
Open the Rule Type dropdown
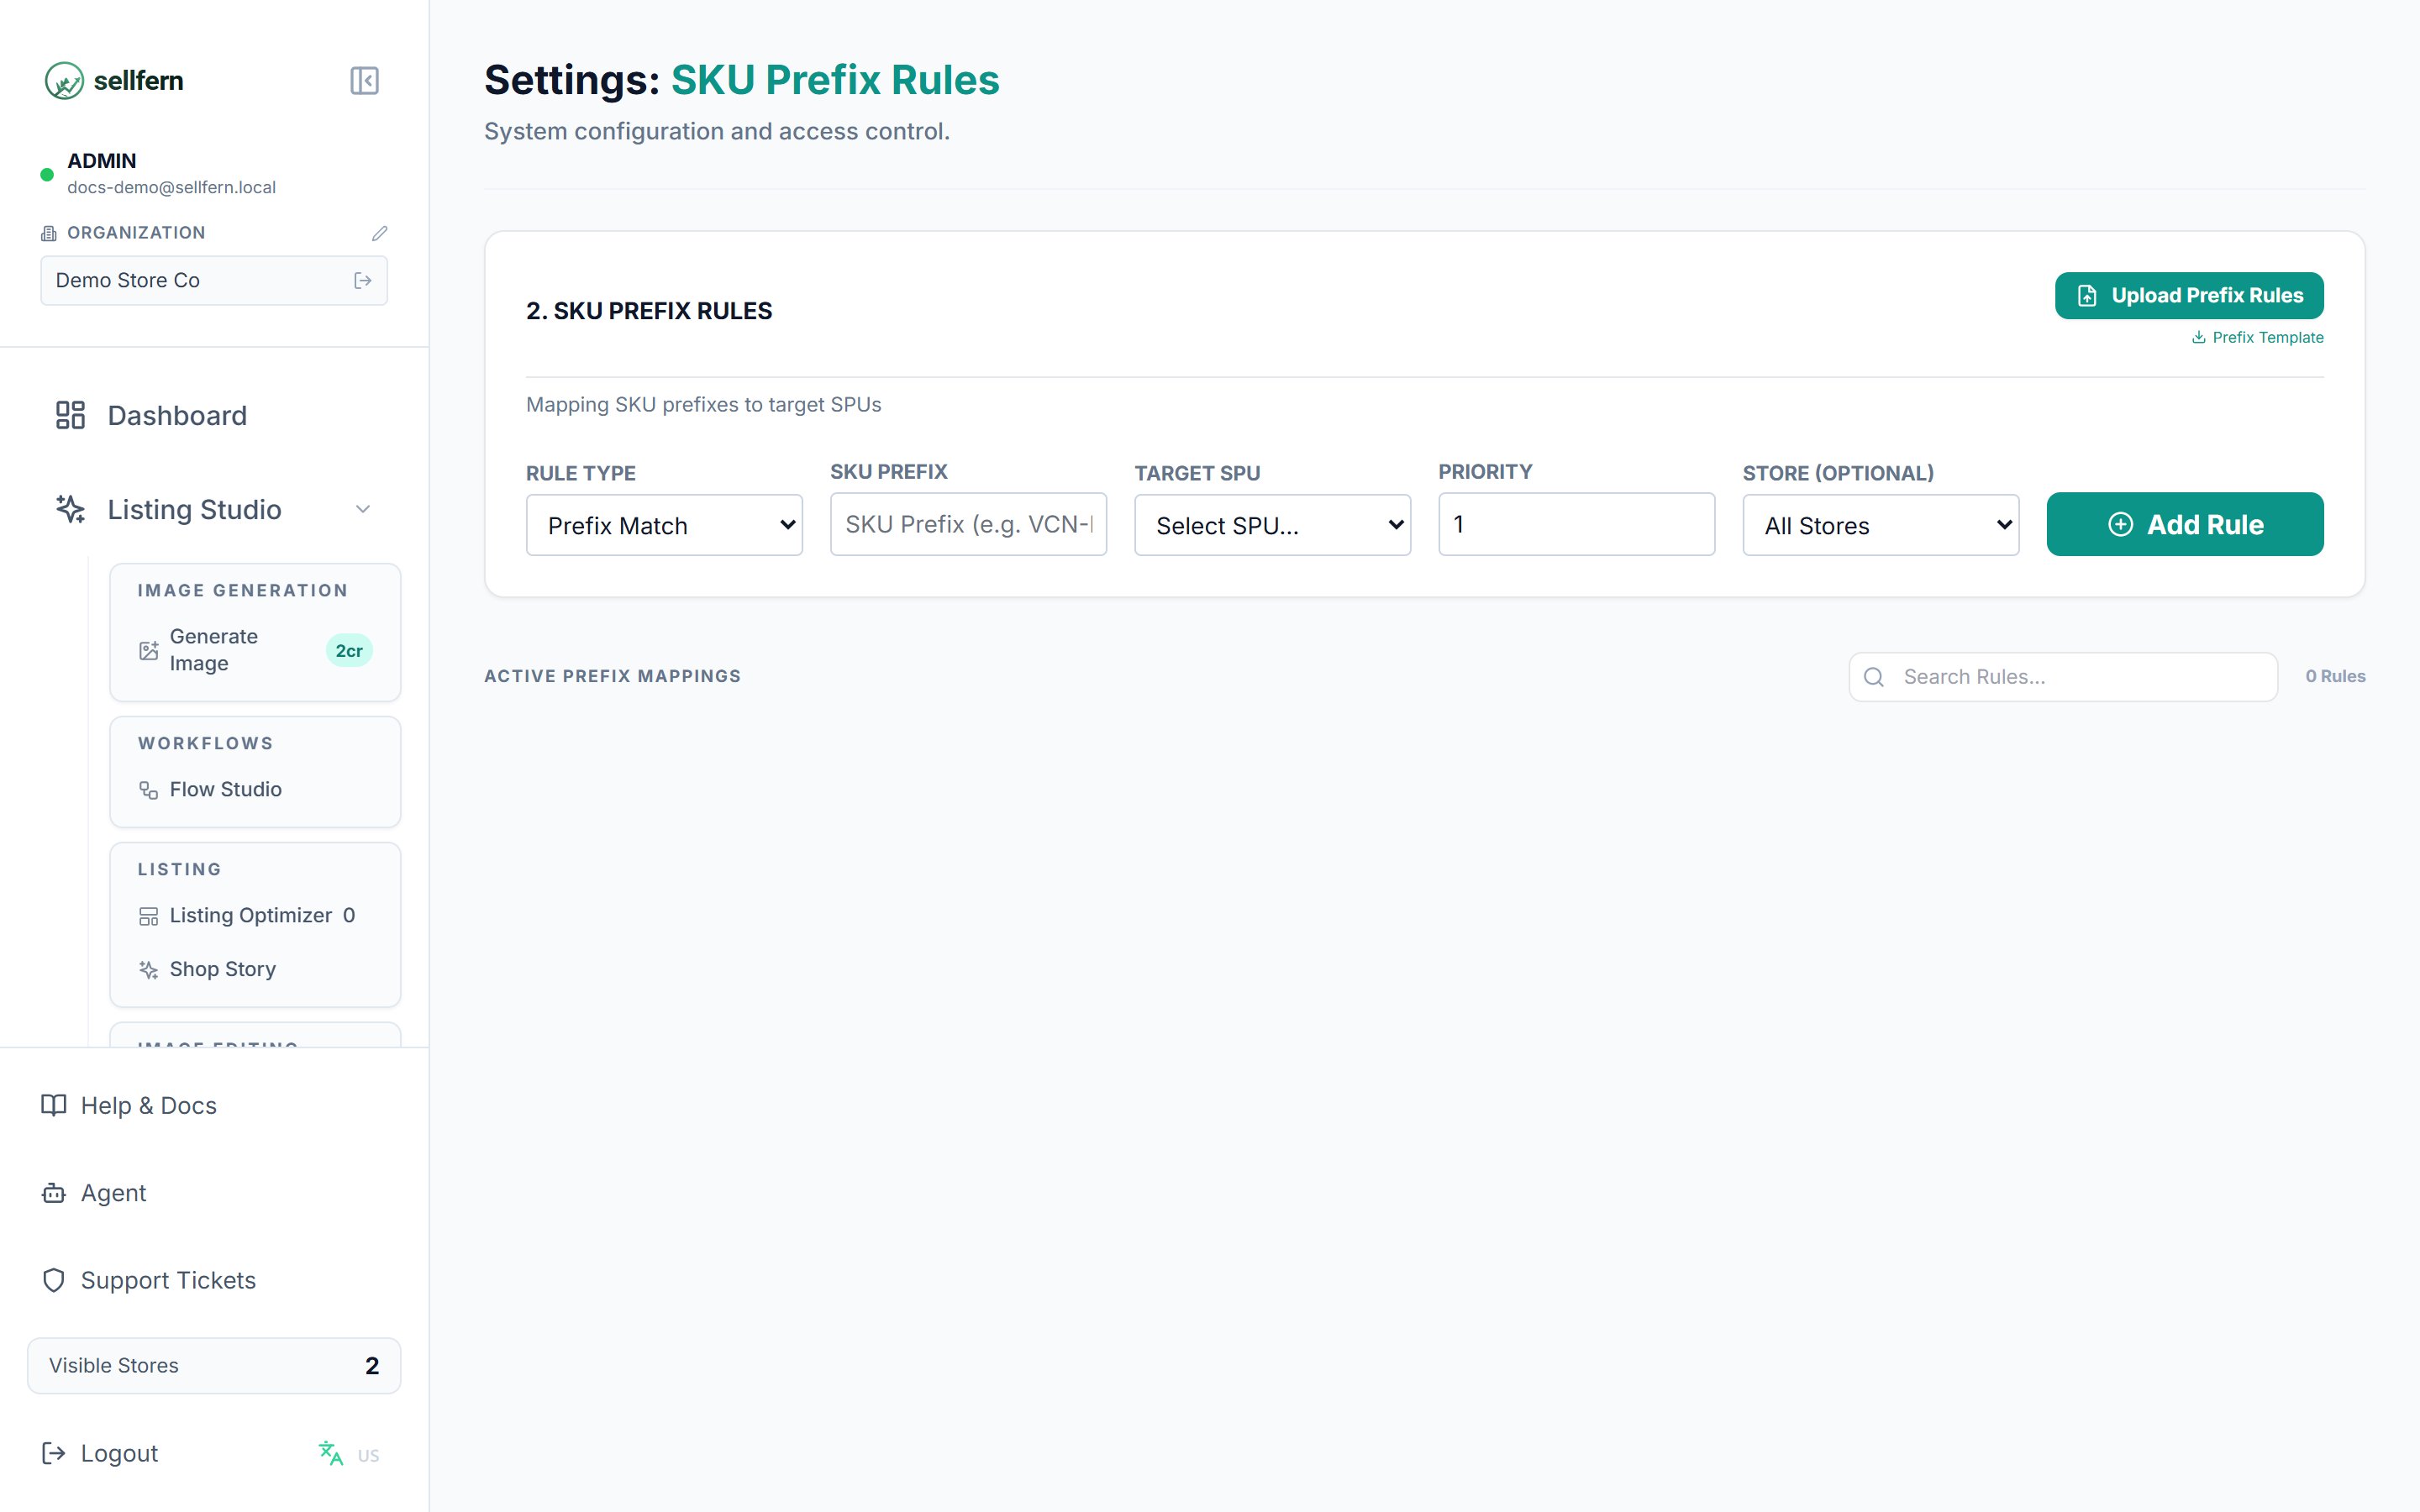coord(664,525)
